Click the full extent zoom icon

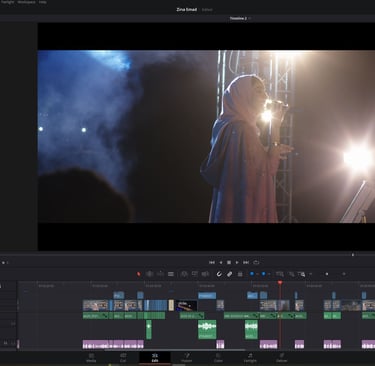pos(280,274)
